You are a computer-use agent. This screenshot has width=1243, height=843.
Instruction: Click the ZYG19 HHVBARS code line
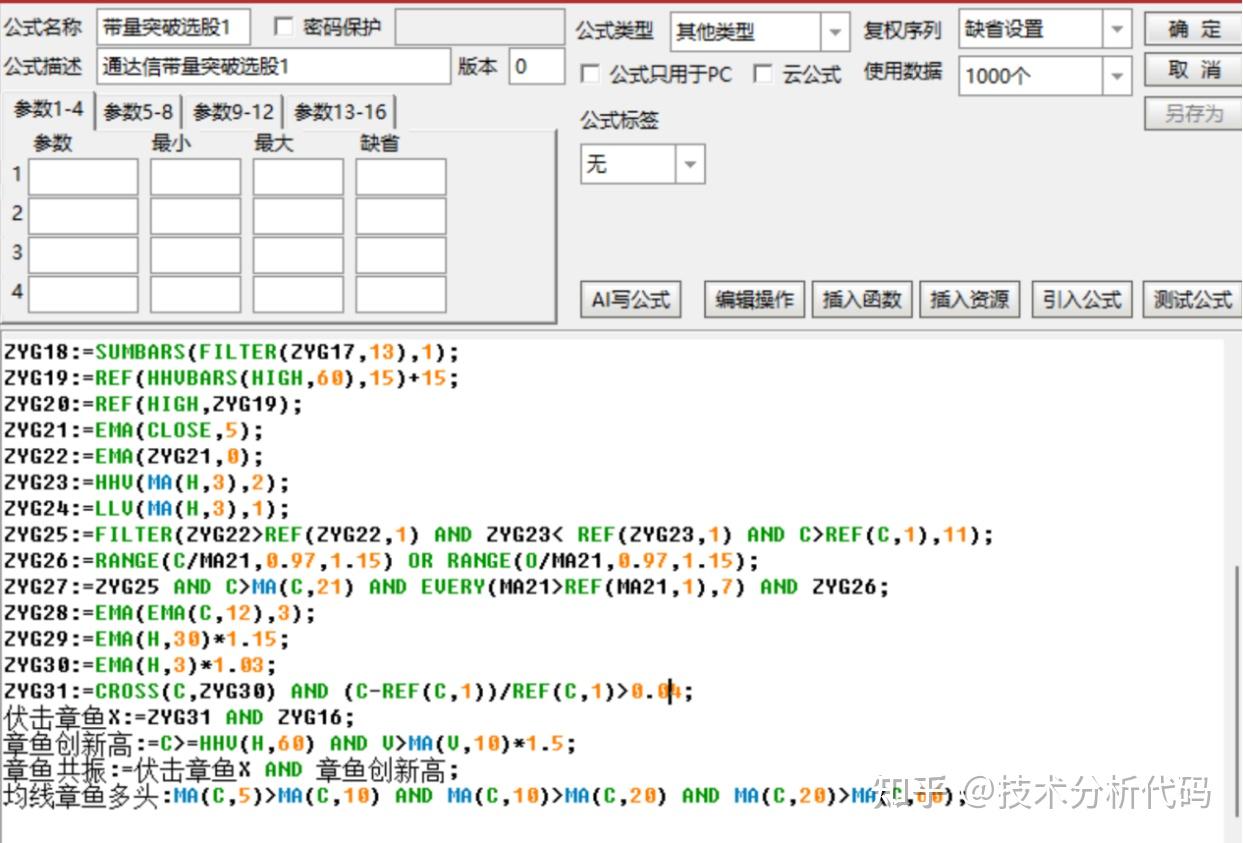232,378
